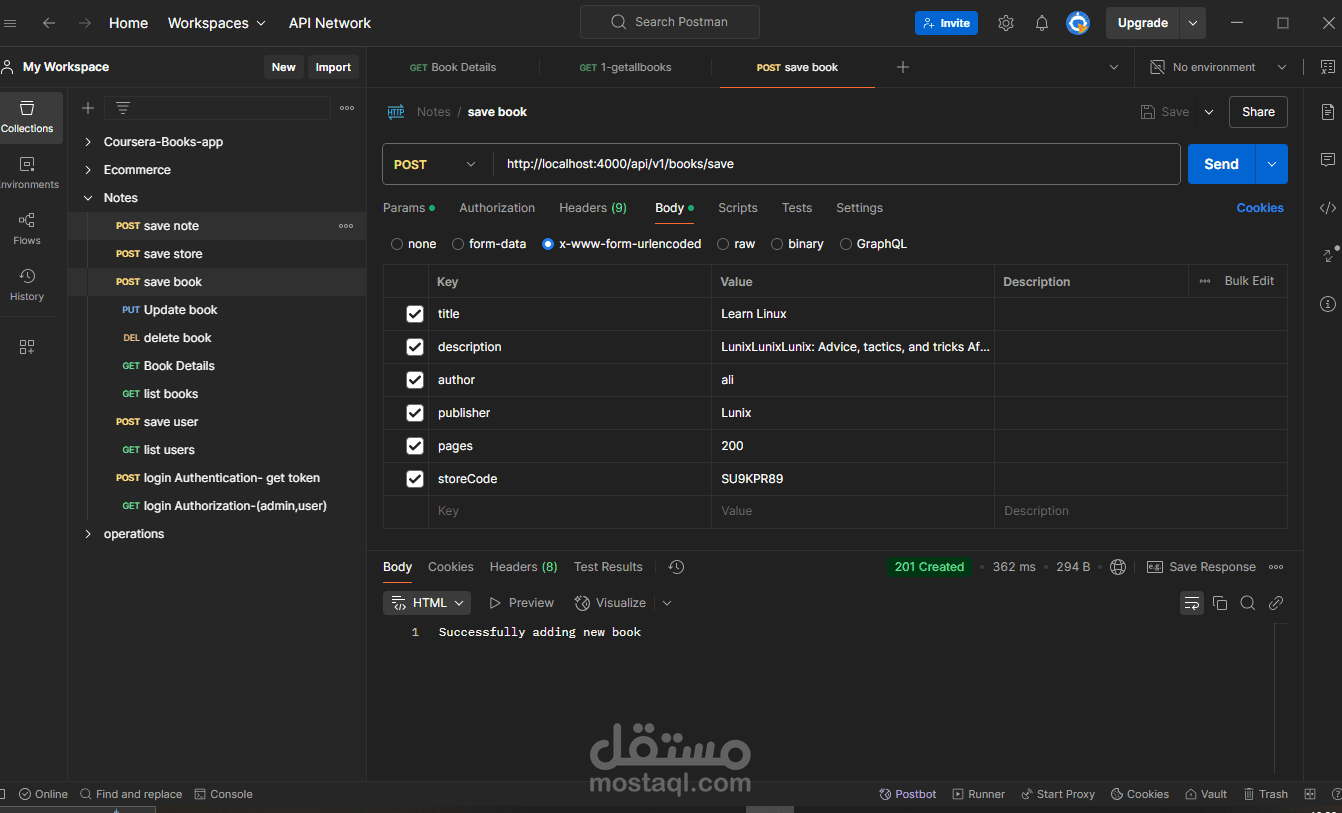Click the Send button

coord(1220,163)
